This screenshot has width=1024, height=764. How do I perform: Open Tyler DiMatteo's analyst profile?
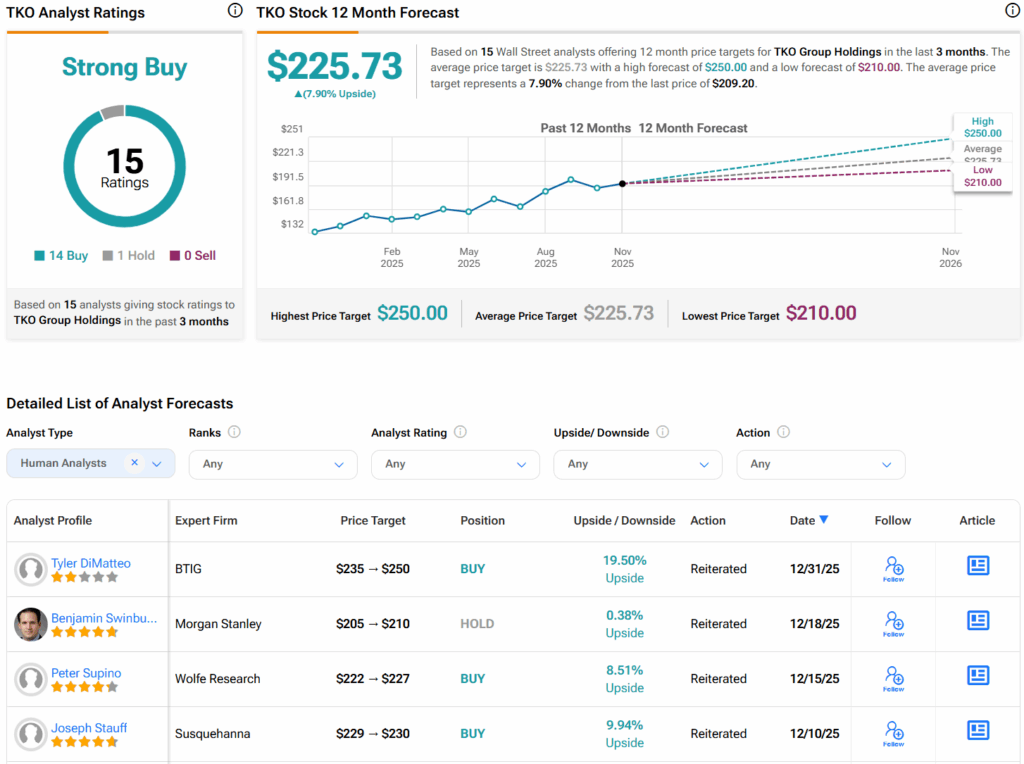point(91,563)
